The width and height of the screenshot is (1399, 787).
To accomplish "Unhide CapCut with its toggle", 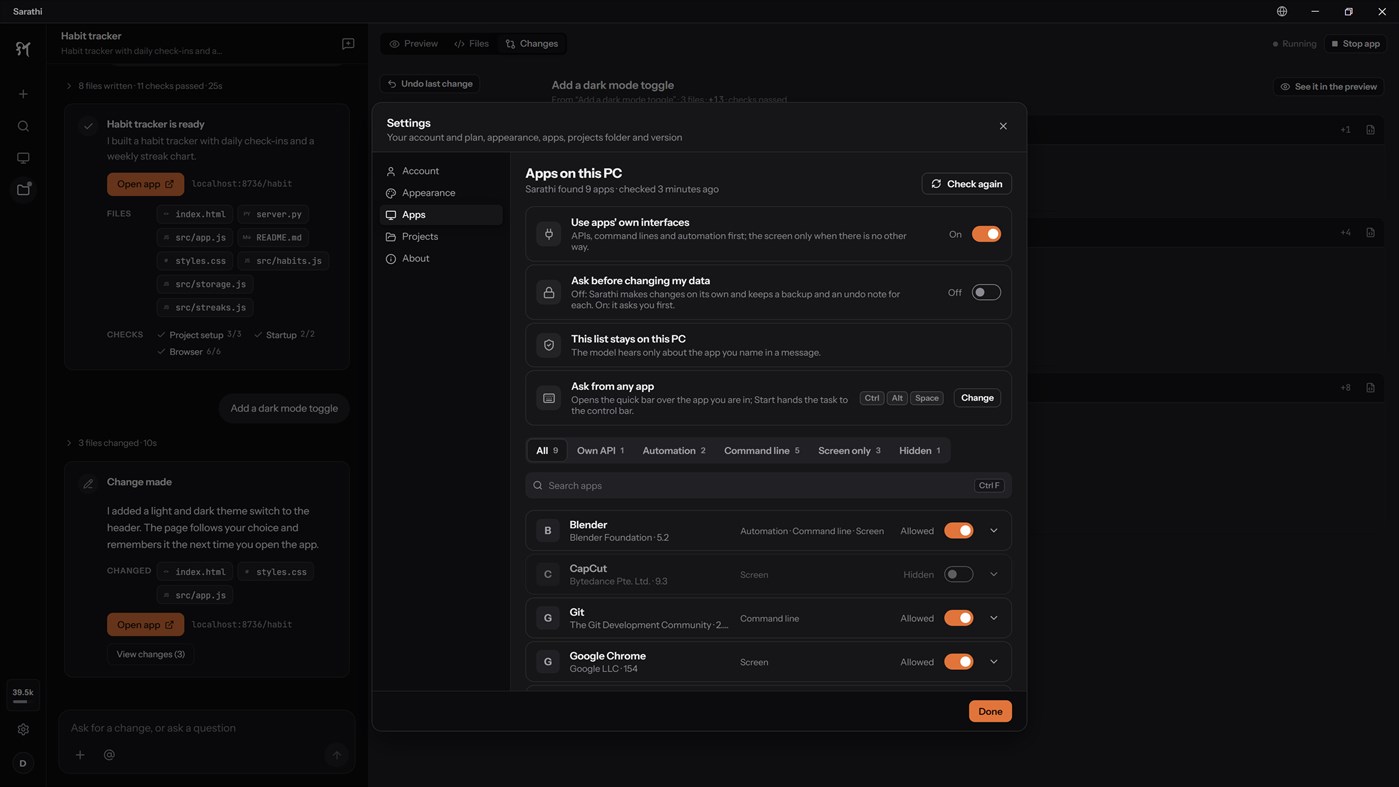I will click(x=958, y=575).
